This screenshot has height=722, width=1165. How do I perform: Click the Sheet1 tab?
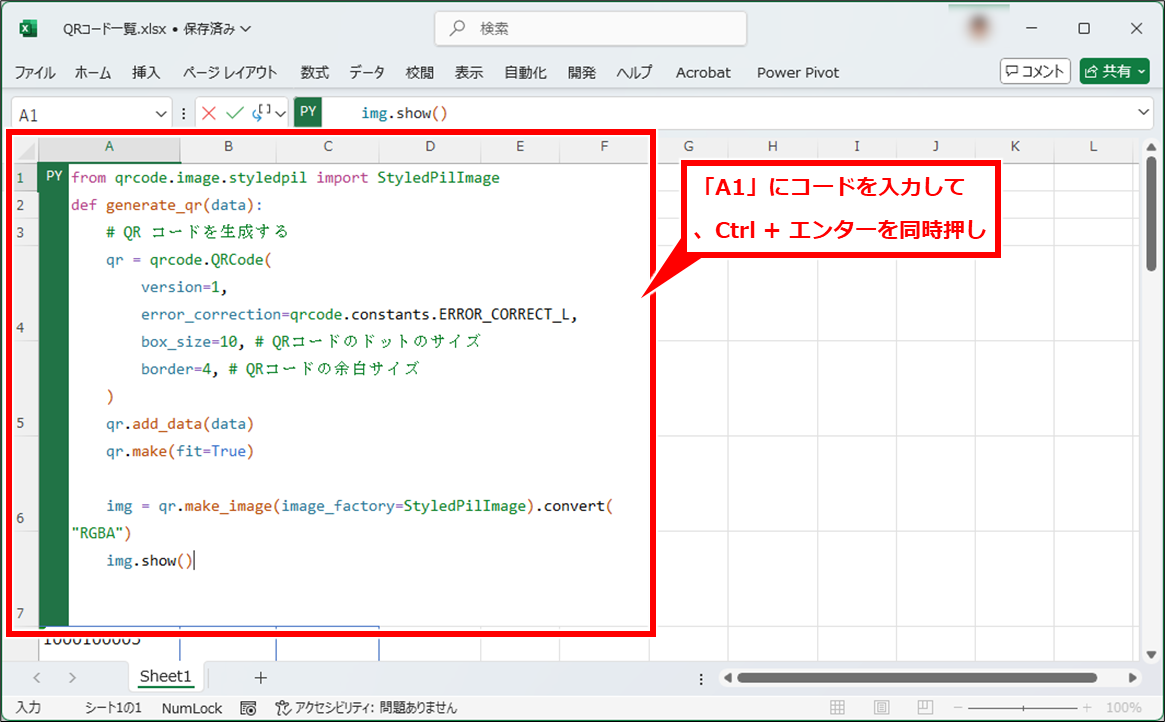pos(165,676)
